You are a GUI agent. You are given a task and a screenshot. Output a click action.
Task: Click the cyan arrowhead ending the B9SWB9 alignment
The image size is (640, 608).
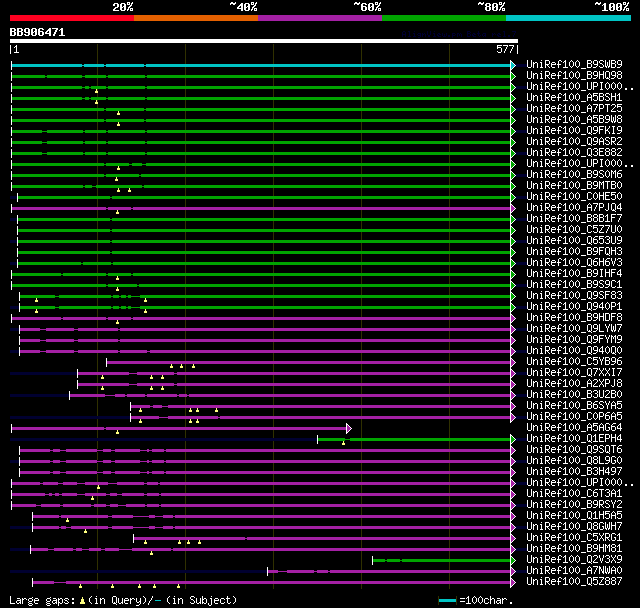tap(514, 65)
